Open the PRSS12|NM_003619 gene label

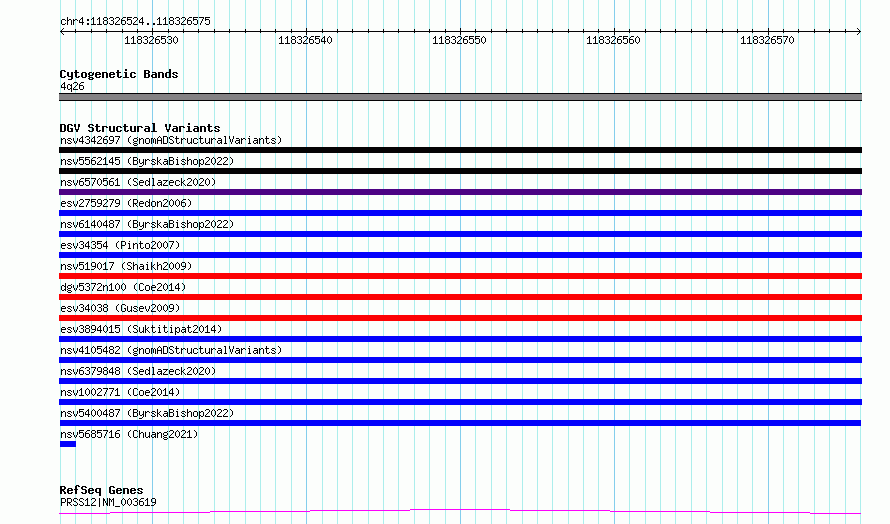pyautogui.click(x=108, y=502)
